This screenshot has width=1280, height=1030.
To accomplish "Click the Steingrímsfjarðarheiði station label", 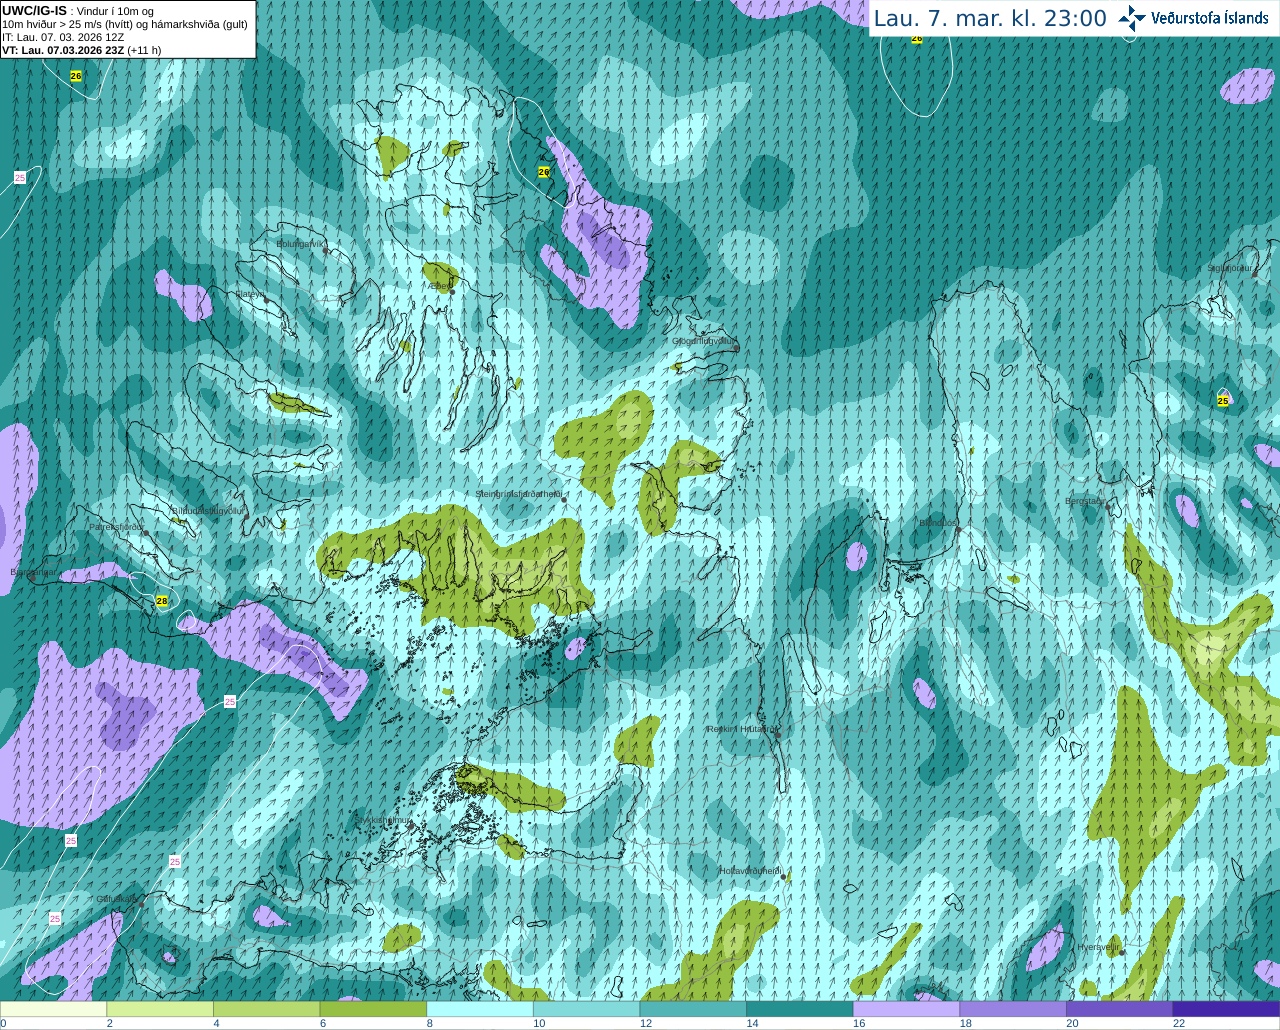I will click(518, 494).
